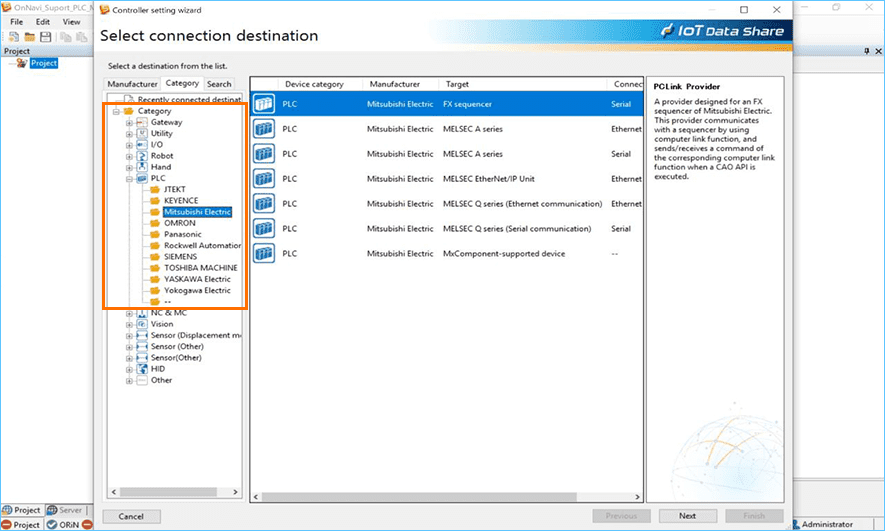Click the I/O category icon in tree
Image resolution: width=885 pixels, height=531 pixels.
click(142, 145)
